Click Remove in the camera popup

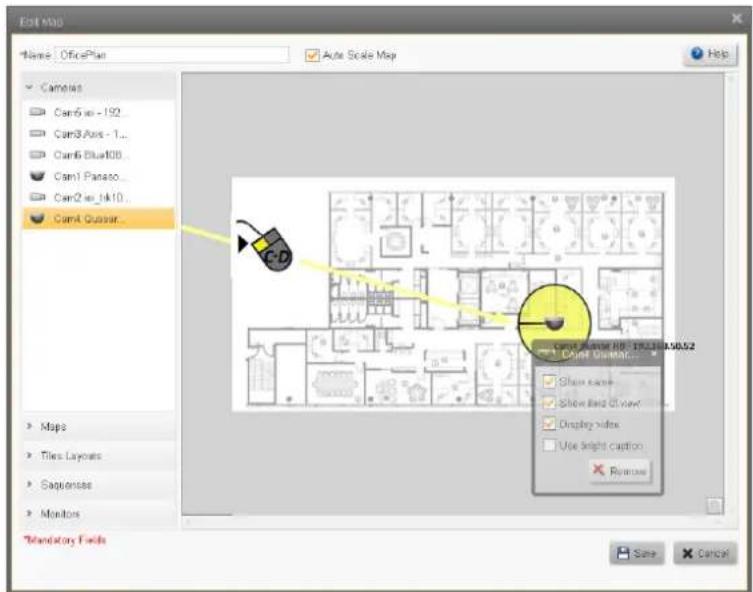[x=620, y=471]
